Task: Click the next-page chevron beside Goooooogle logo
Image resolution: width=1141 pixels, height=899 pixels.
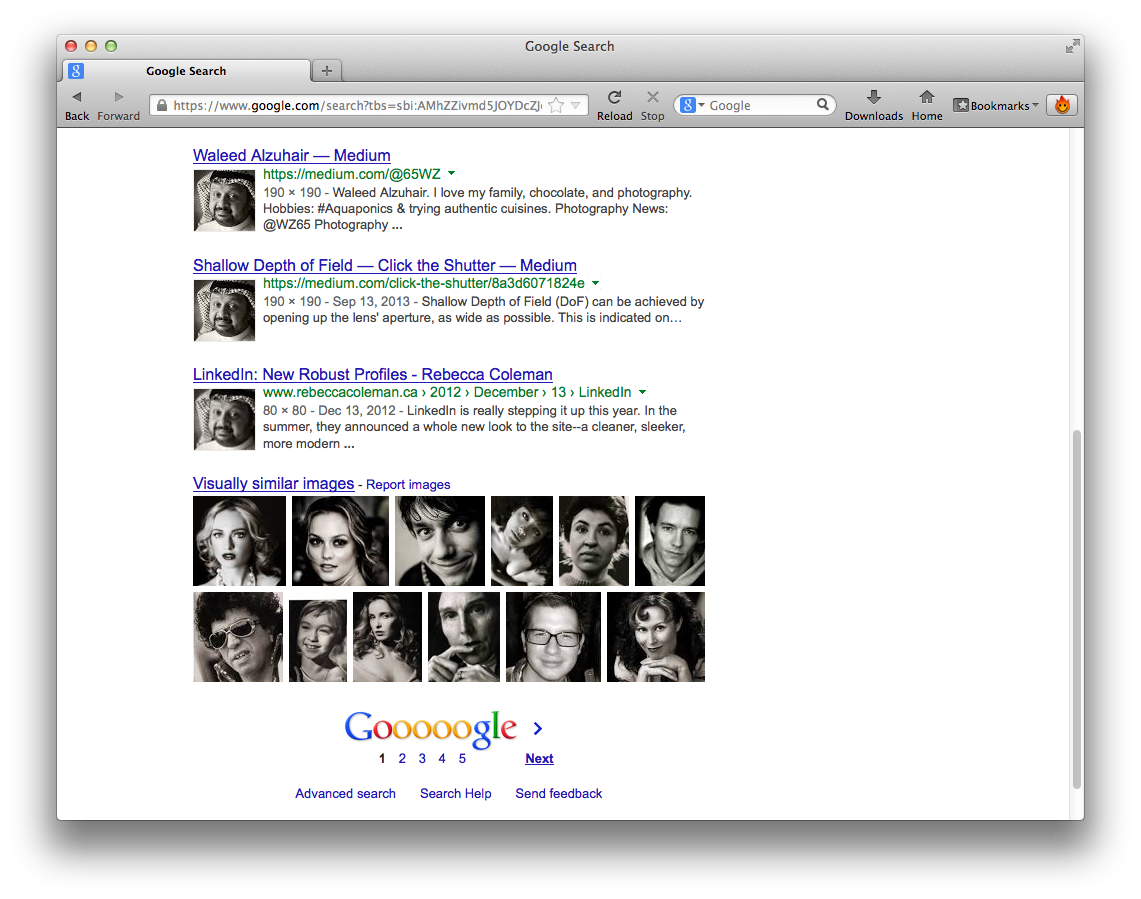Action: [538, 728]
